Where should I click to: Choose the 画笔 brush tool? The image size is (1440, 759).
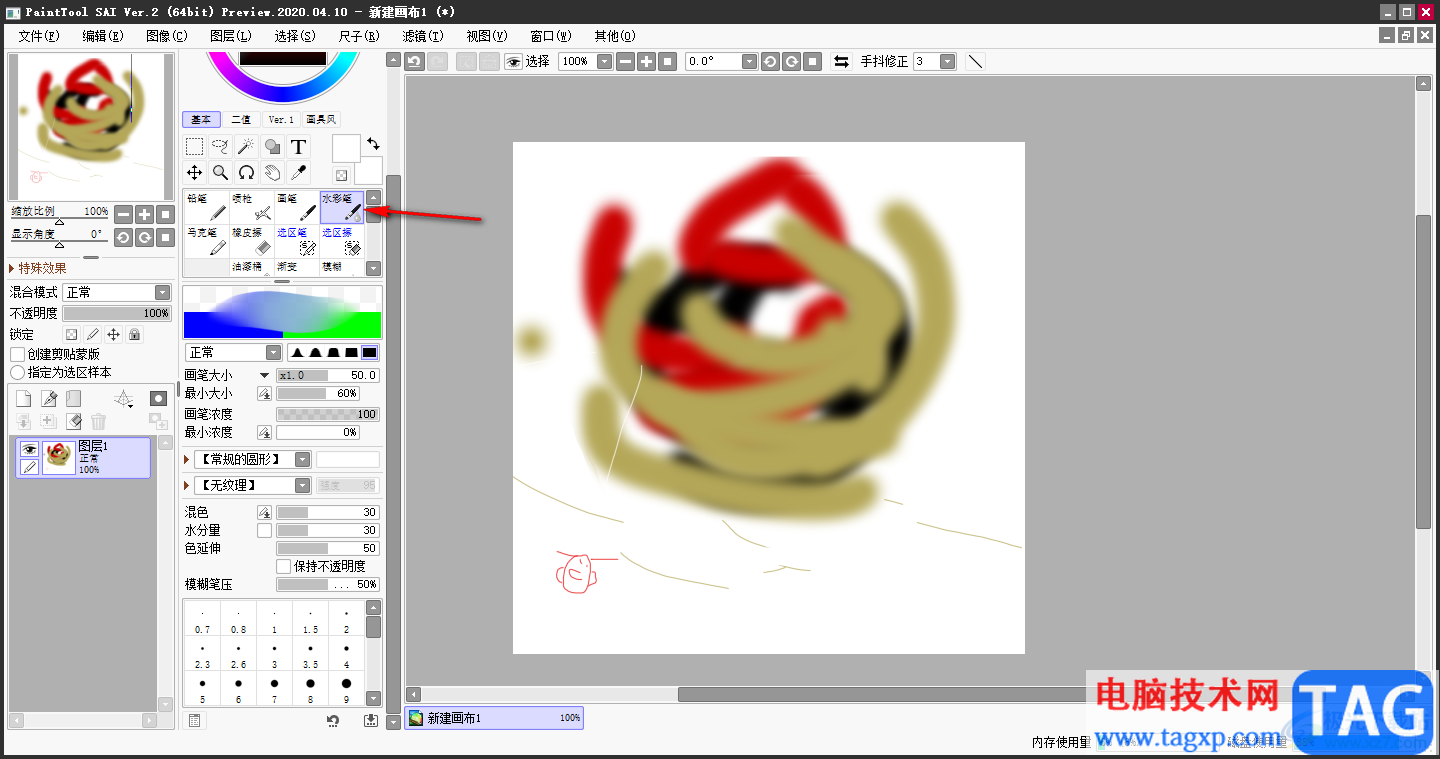point(297,207)
